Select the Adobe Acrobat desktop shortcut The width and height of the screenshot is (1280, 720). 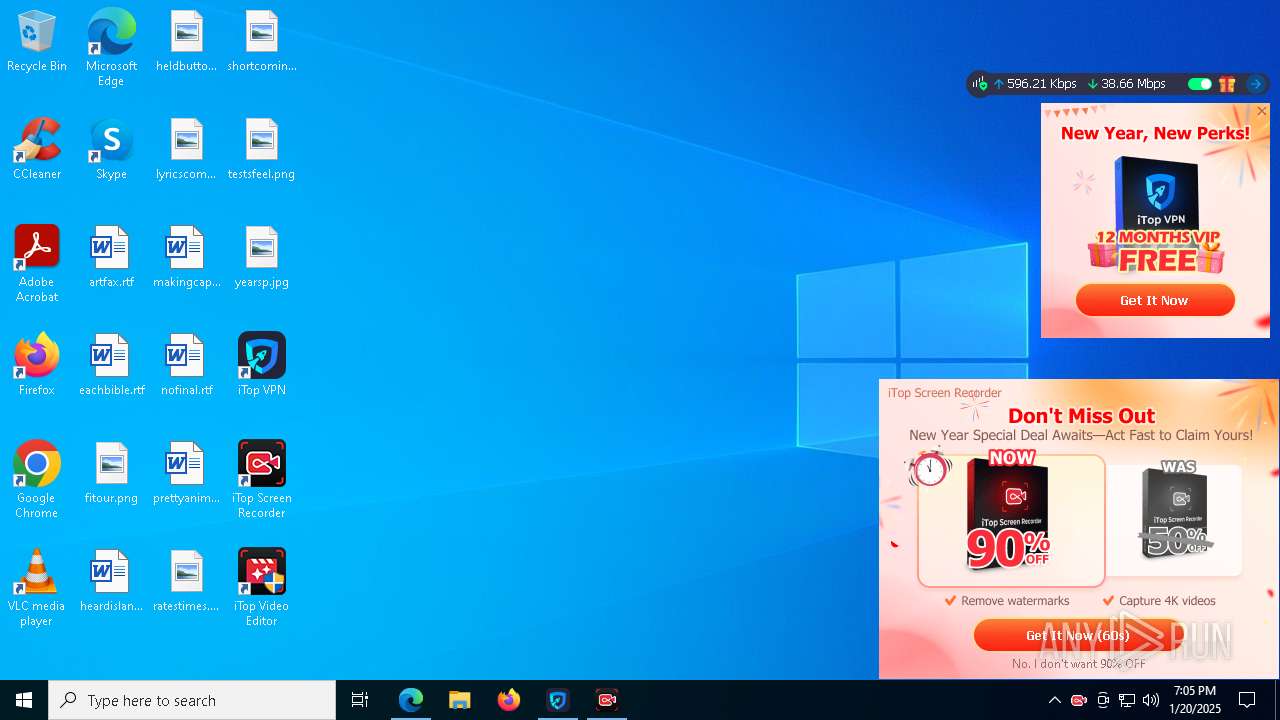(37, 264)
